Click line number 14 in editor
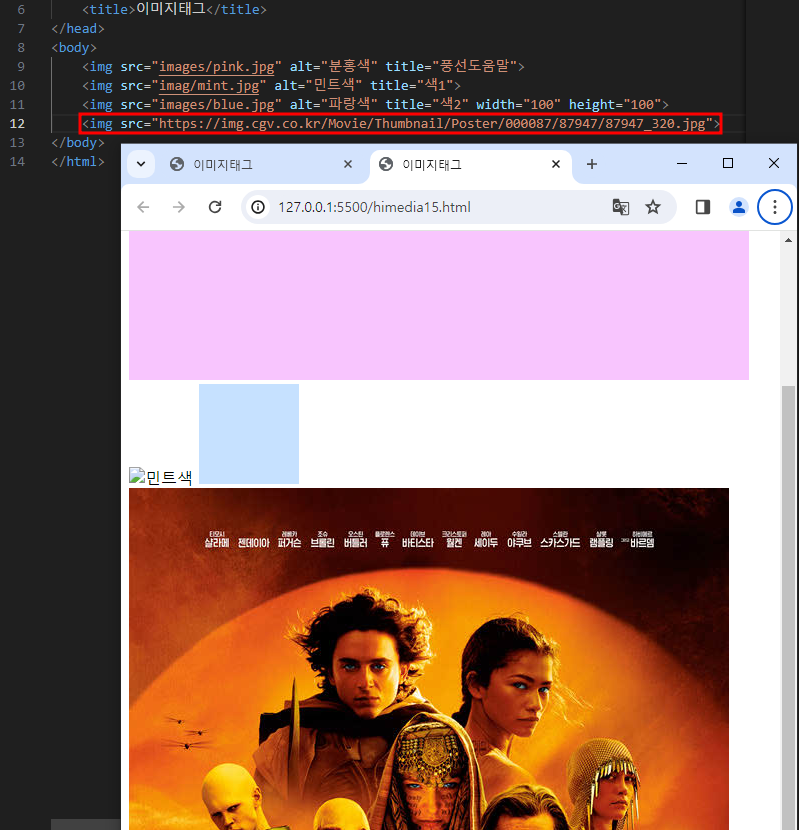Image resolution: width=799 pixels, height=830 pixels. click(17, 162)
